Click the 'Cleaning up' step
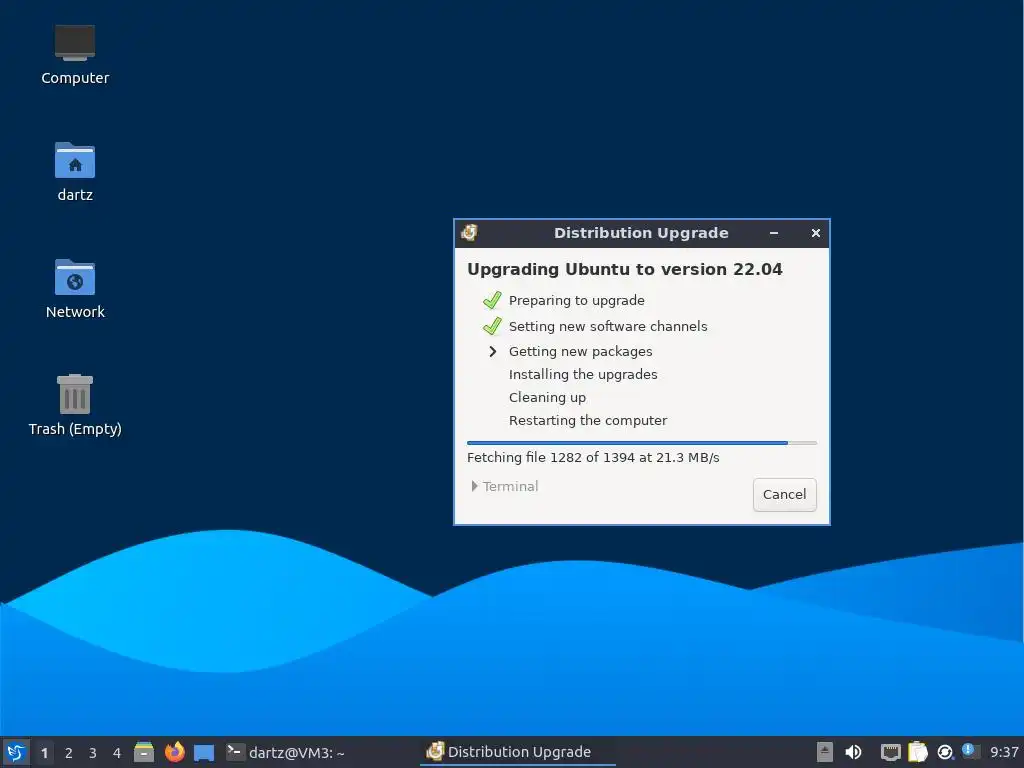The height and width of the screenshot is (768, 1024). (547, 397)
